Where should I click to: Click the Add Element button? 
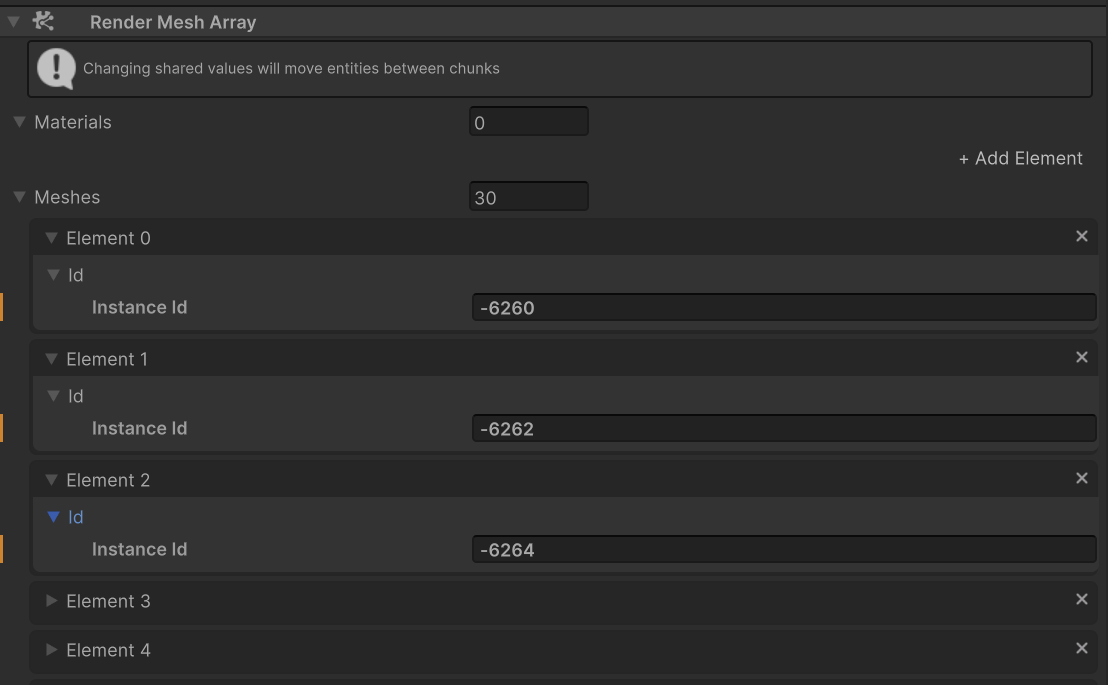tap(1021, 158)
